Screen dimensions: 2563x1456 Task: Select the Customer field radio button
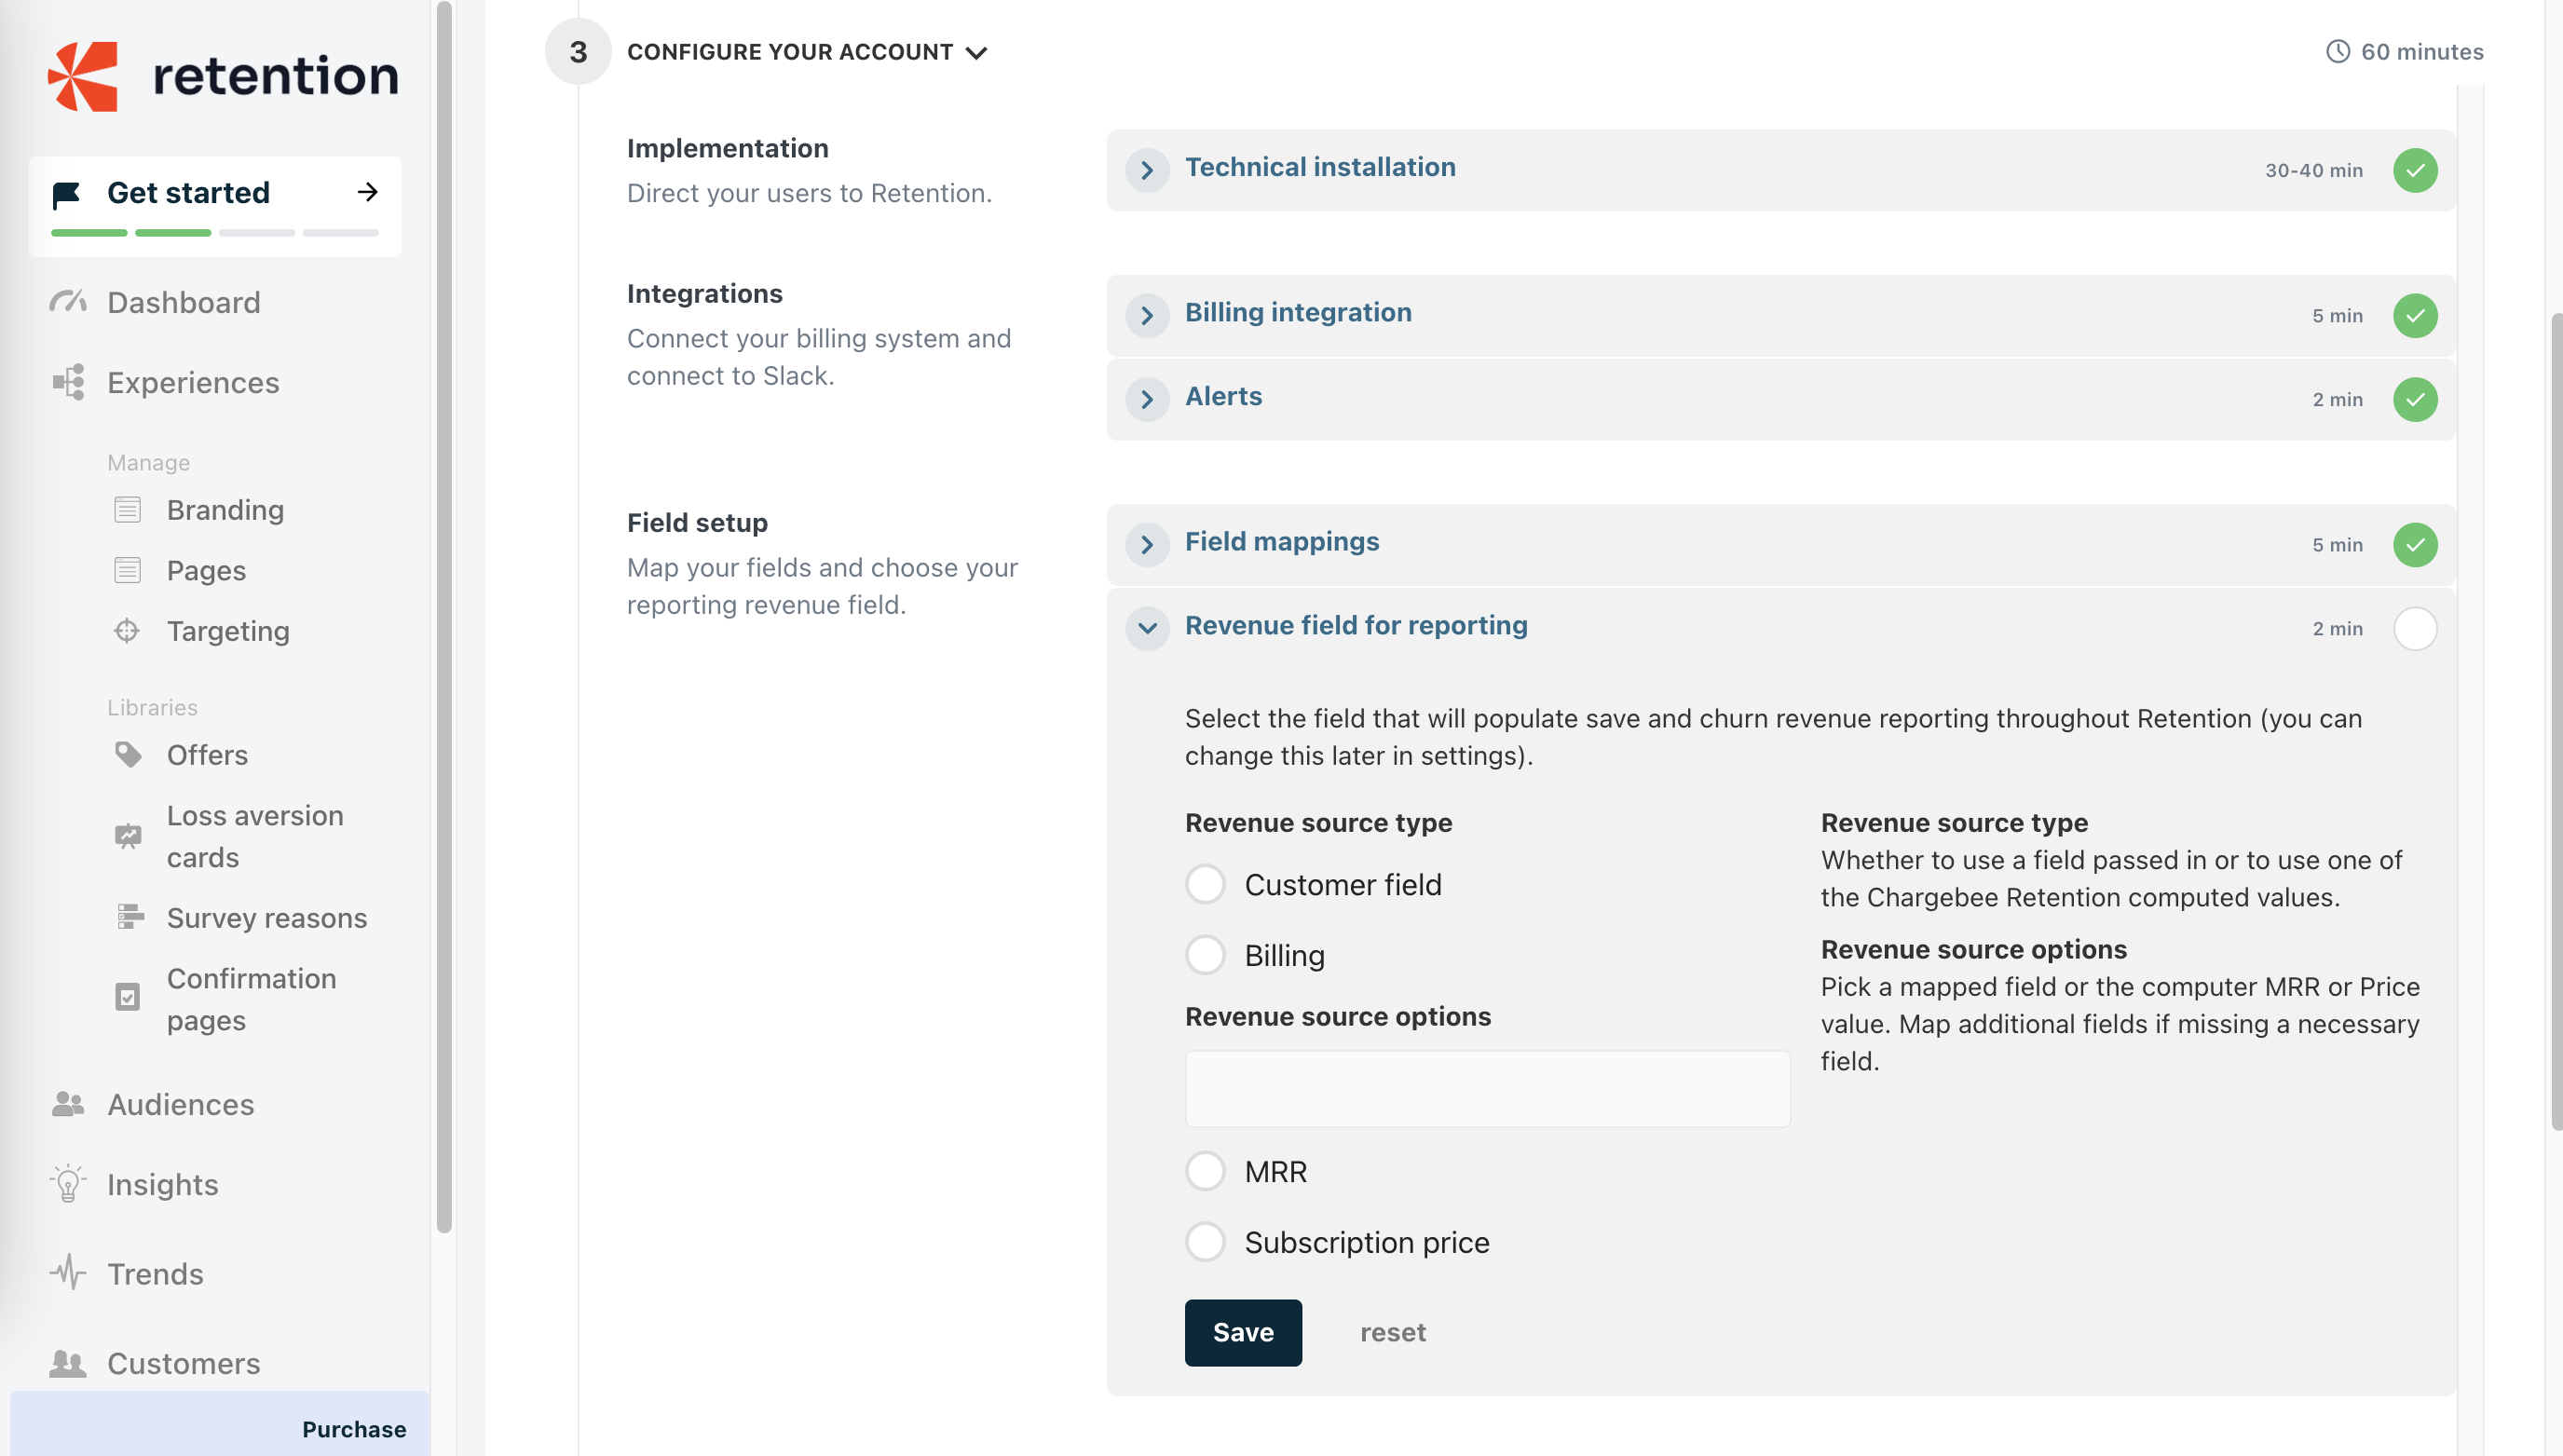(1205, 884)
